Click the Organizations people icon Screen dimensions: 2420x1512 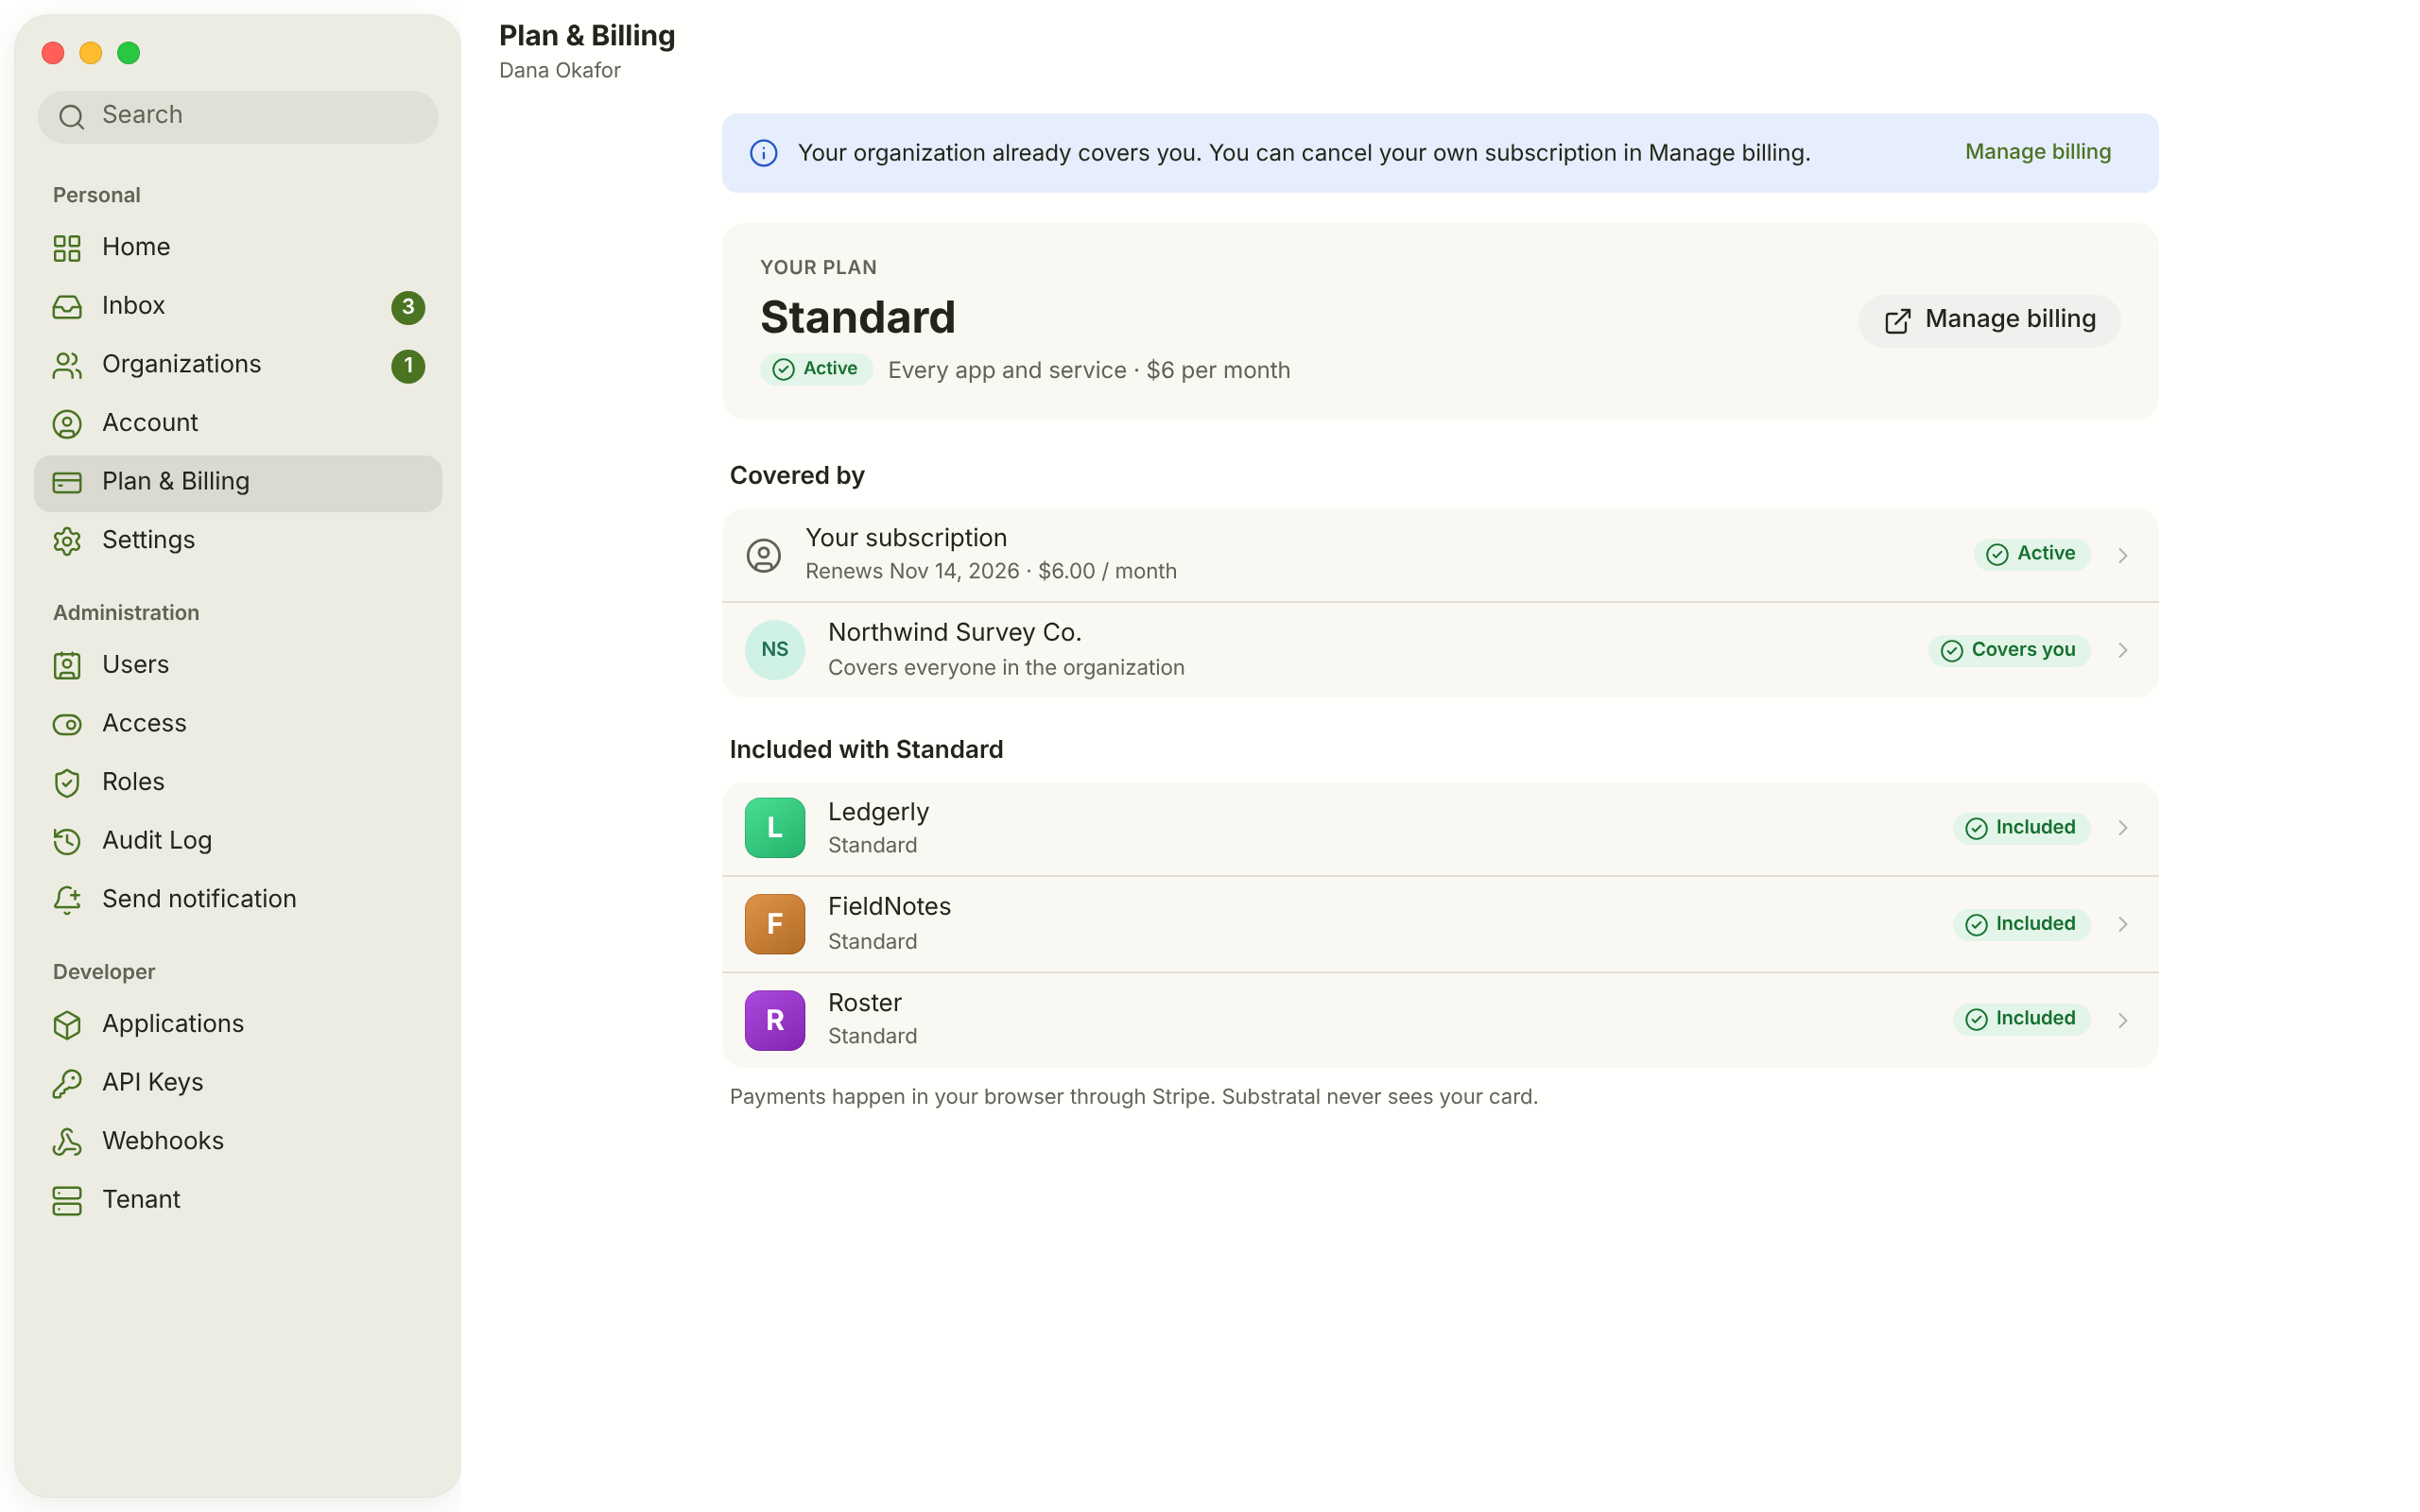click(x=67, y=365)
